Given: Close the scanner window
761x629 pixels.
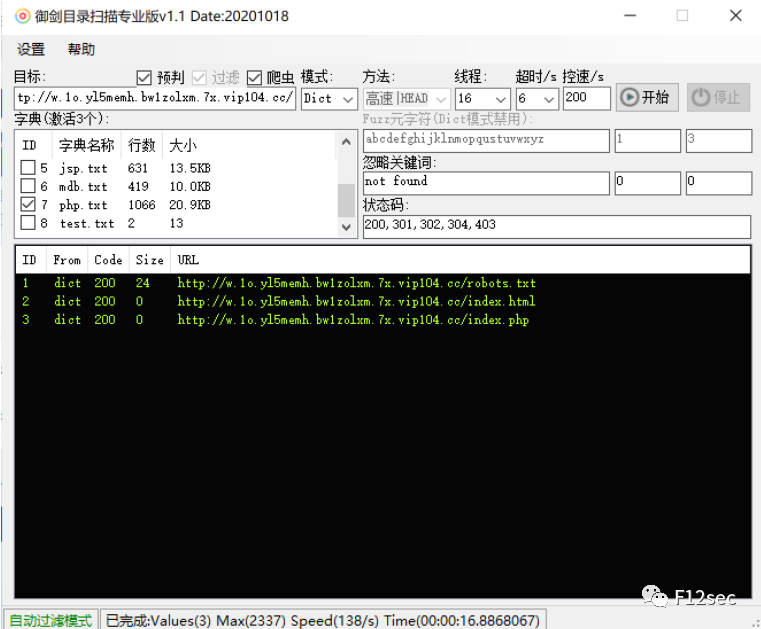Looking at the screenshot, I should coord(736,16).
